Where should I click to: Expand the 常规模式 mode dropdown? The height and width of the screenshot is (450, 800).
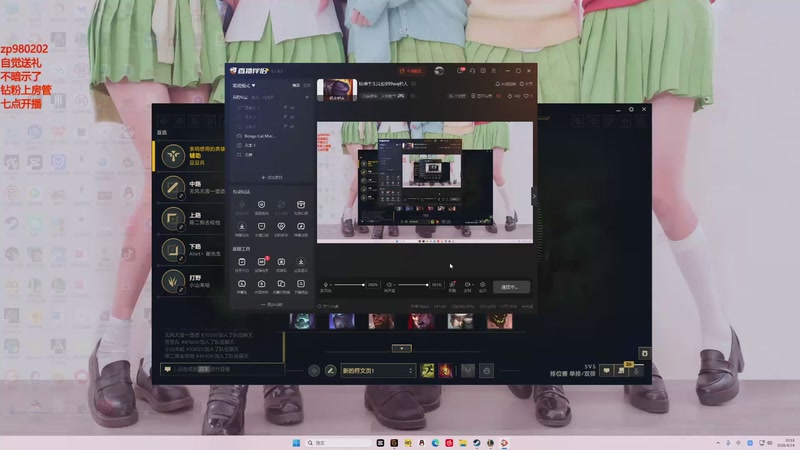pyautogui.click(x=244, y=85)
